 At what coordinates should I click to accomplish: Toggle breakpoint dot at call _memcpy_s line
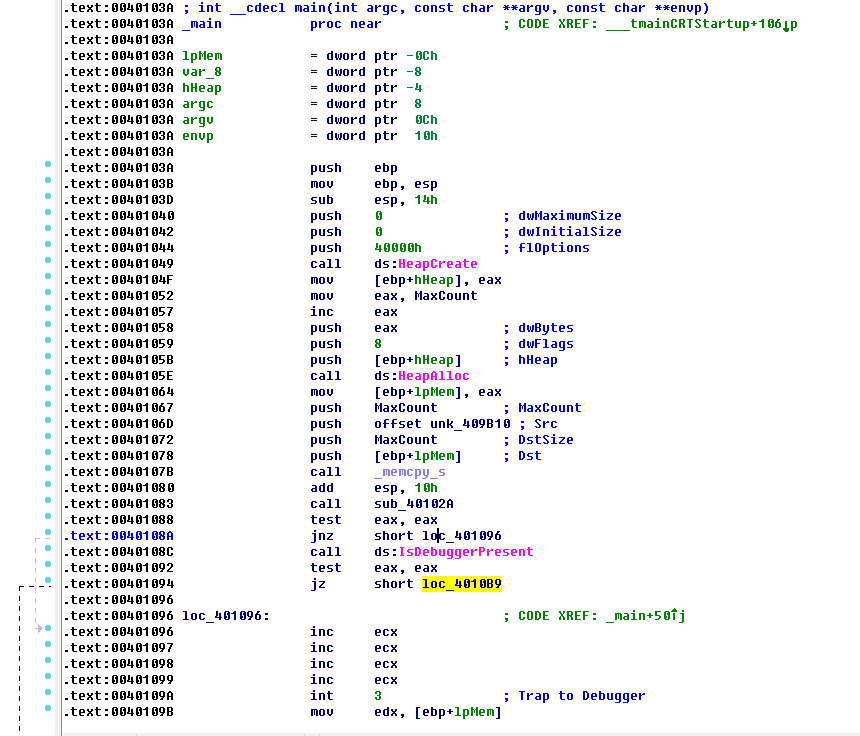[x=48, y=468]
